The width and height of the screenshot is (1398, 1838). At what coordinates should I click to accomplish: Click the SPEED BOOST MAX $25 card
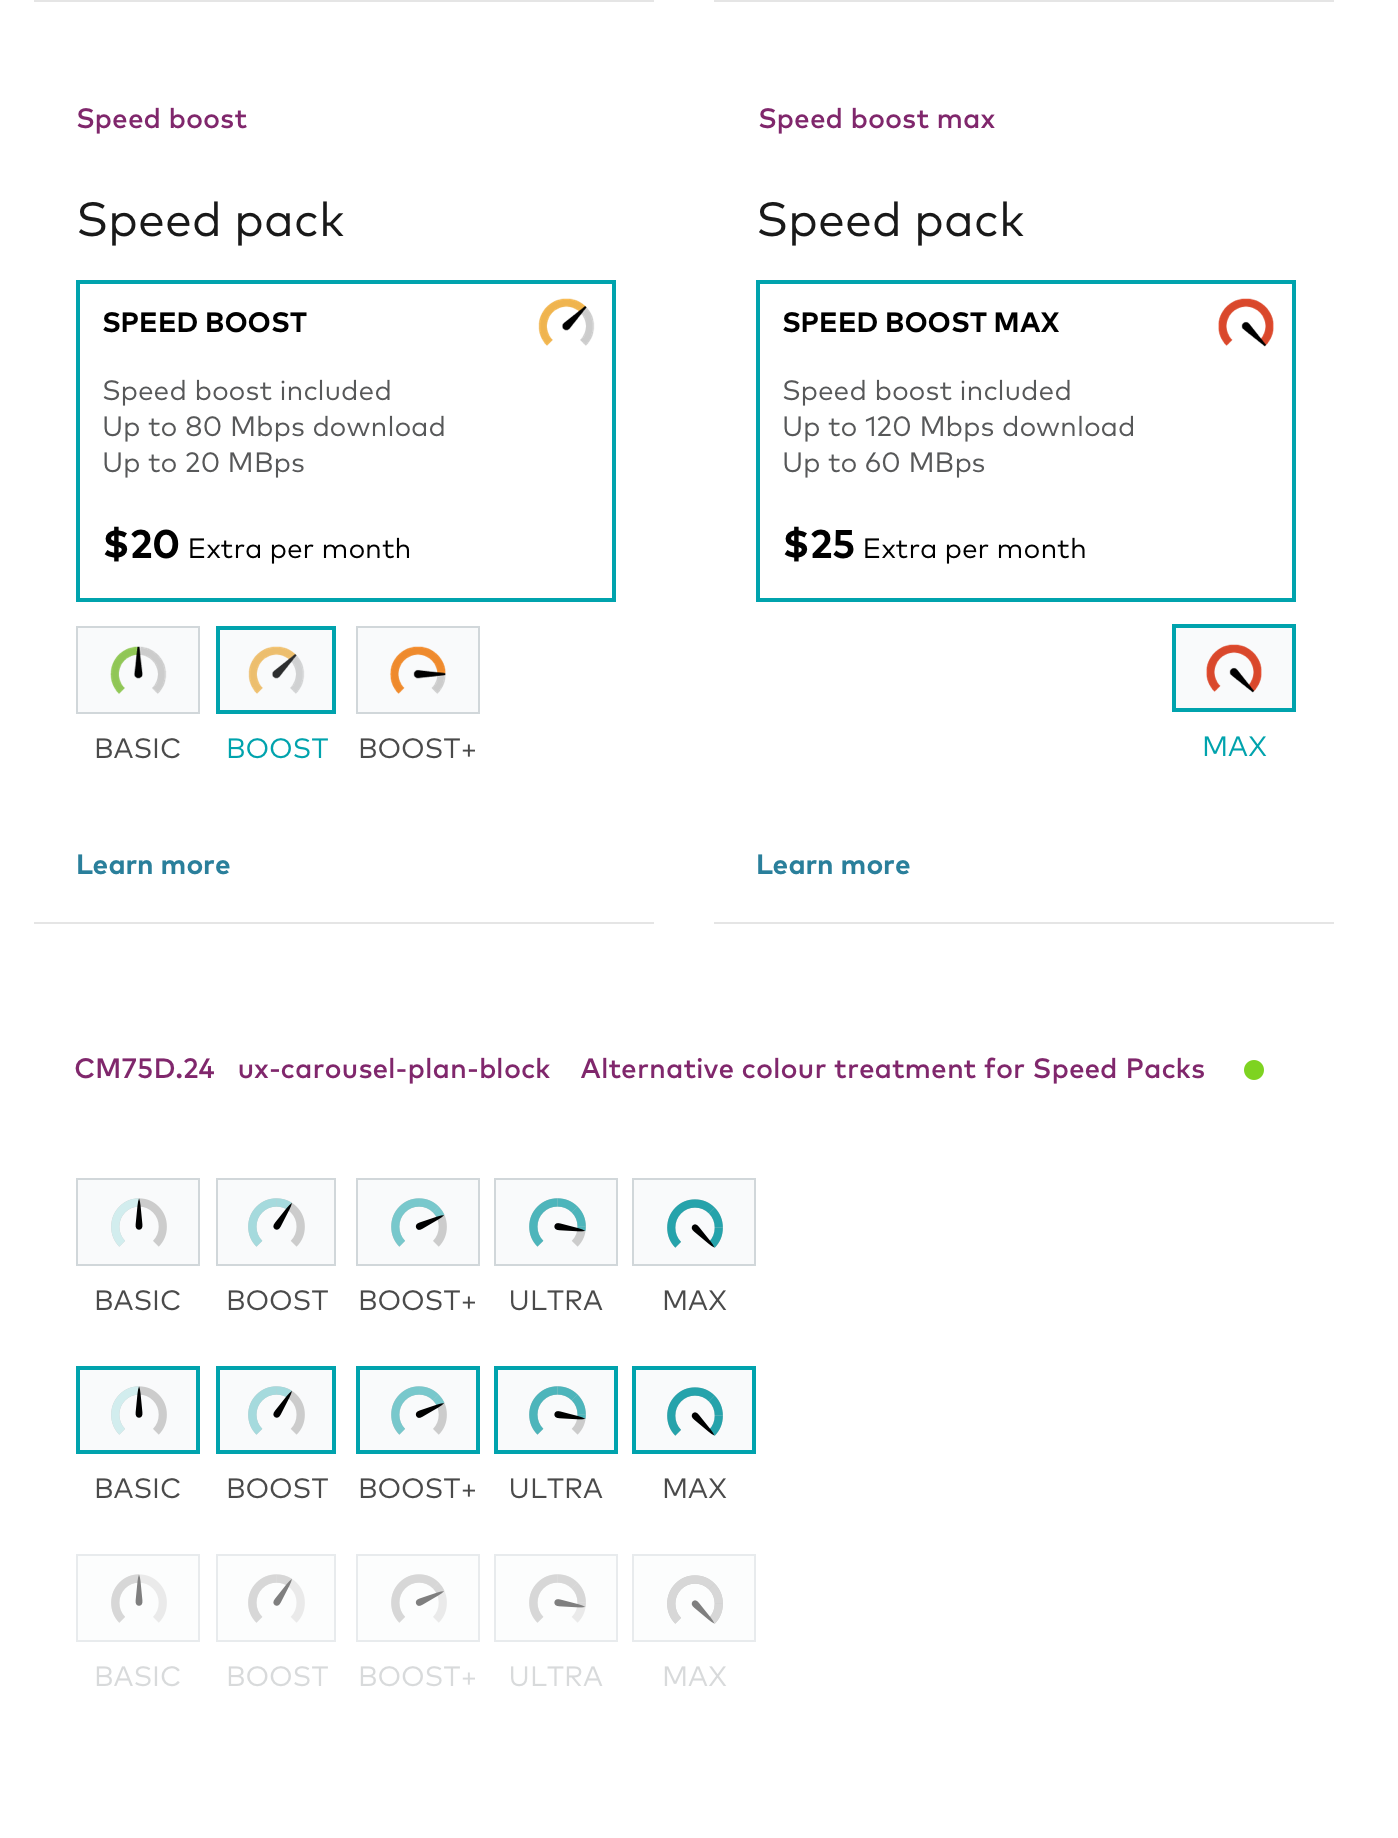tap(1025, 441)
